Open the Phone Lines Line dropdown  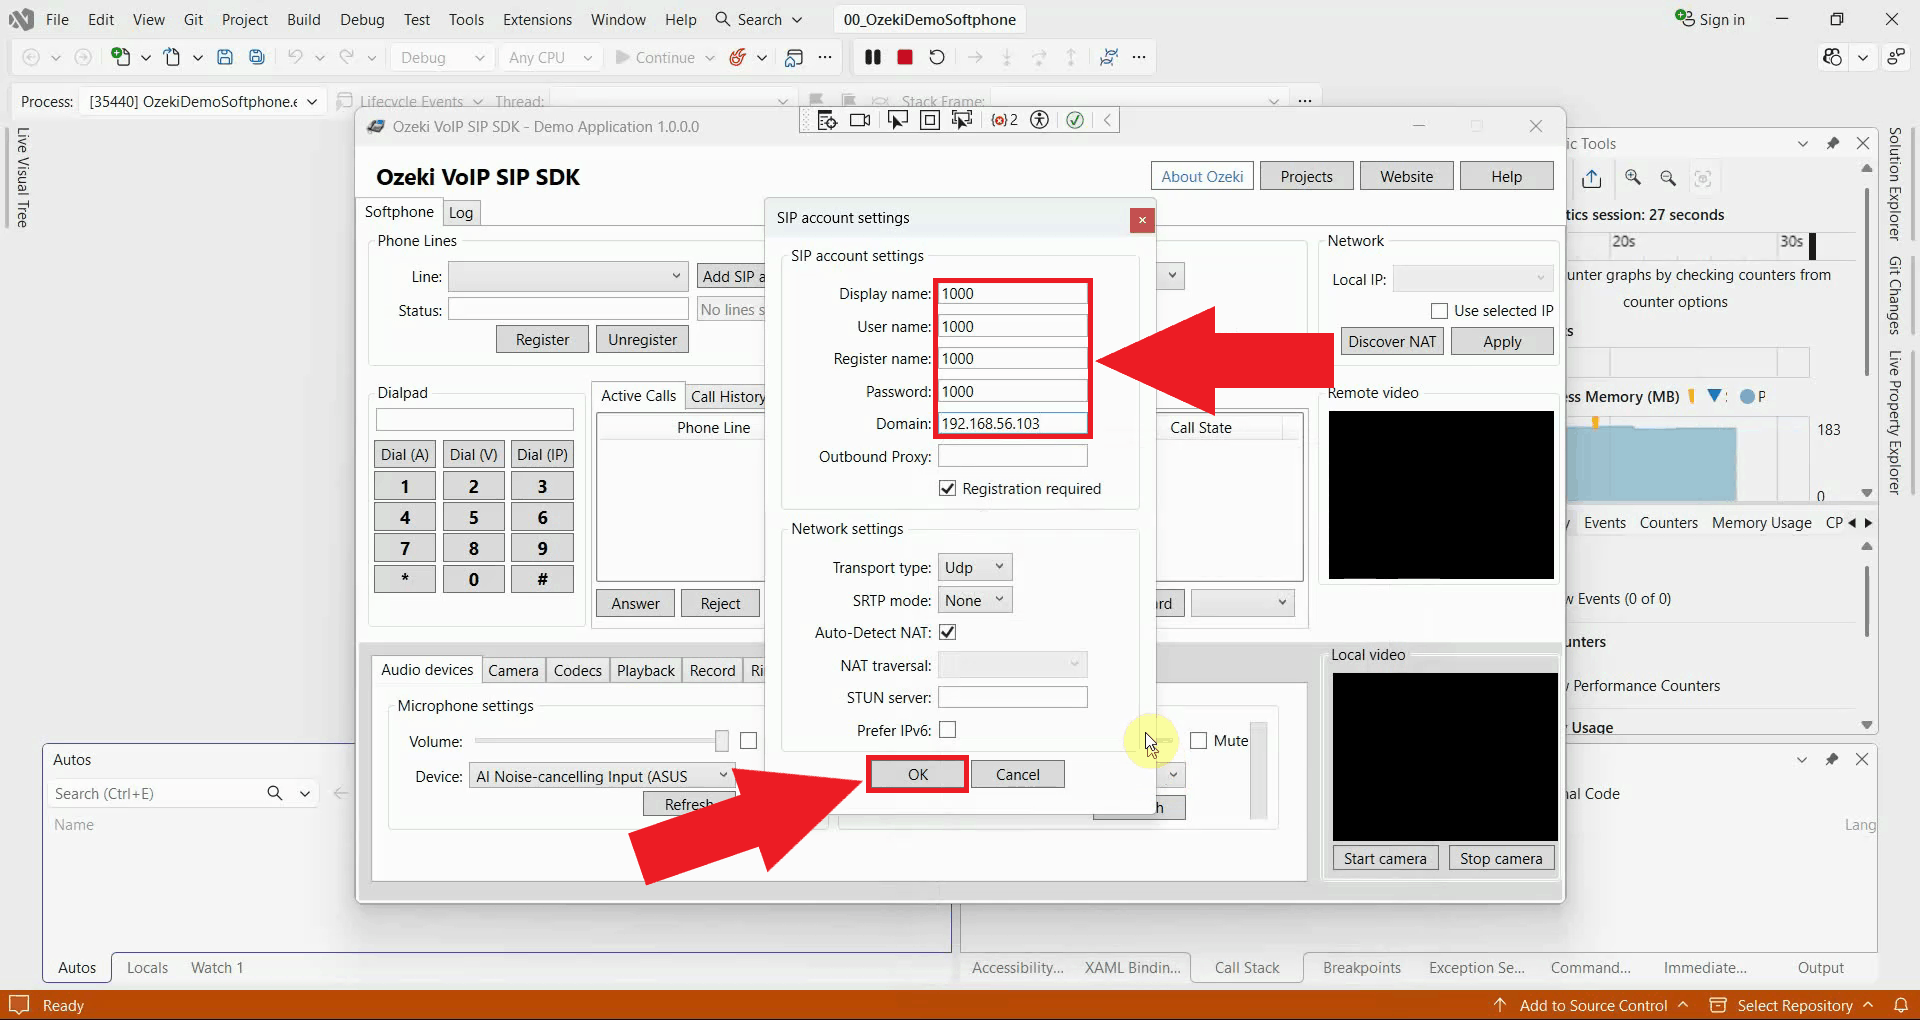coord(568,276)
